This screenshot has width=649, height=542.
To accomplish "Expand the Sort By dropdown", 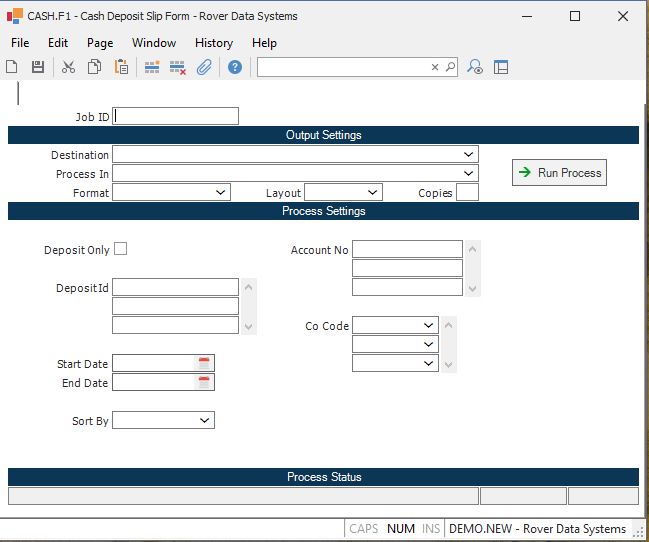I will click(205, 421).
